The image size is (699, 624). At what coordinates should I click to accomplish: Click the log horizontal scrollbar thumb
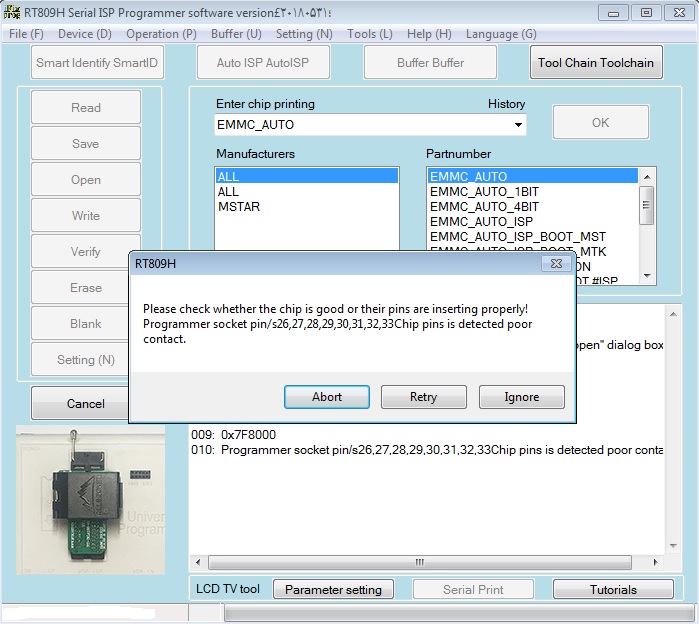pos(419,562)
